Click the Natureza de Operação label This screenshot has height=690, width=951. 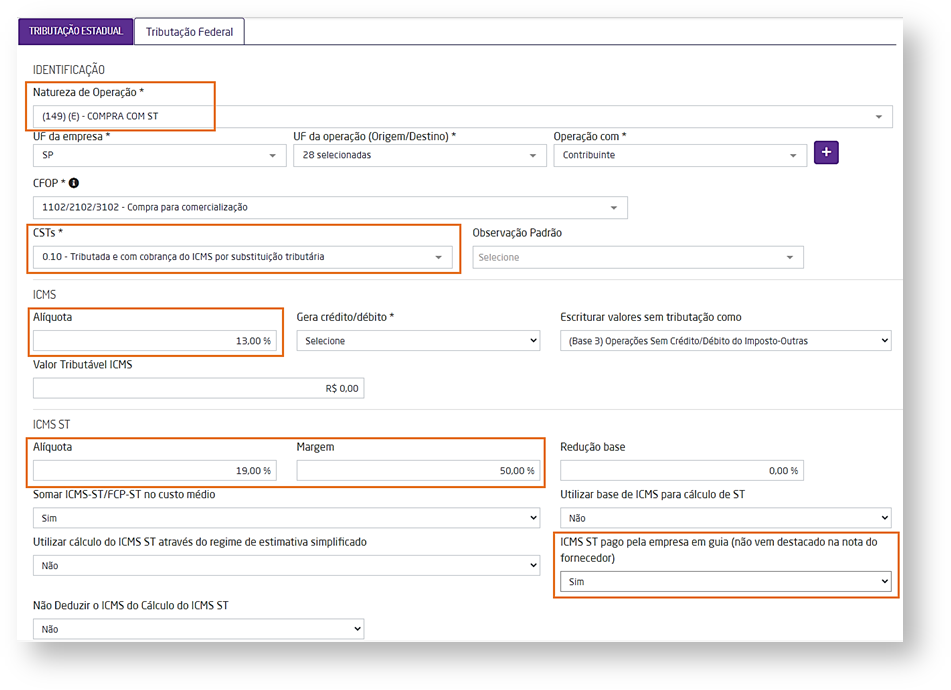click(89, 92)
